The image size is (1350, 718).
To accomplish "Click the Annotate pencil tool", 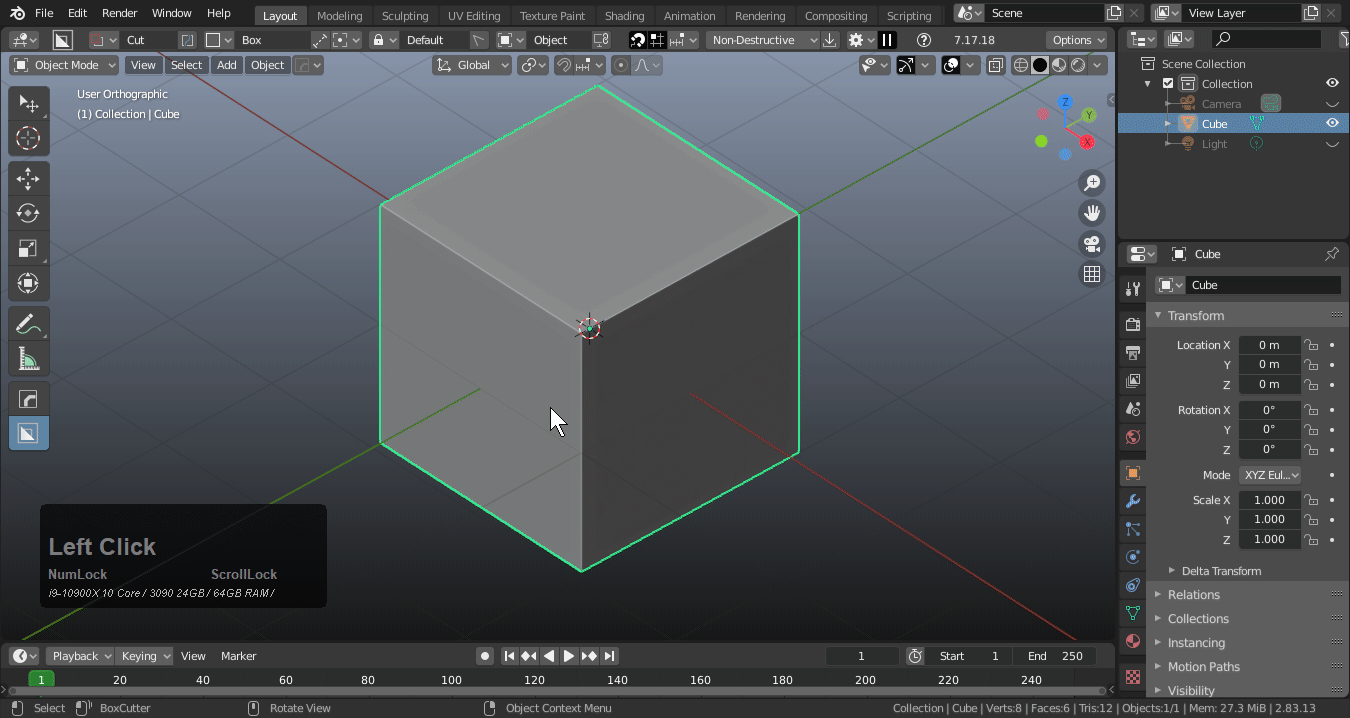I will 28,324.
